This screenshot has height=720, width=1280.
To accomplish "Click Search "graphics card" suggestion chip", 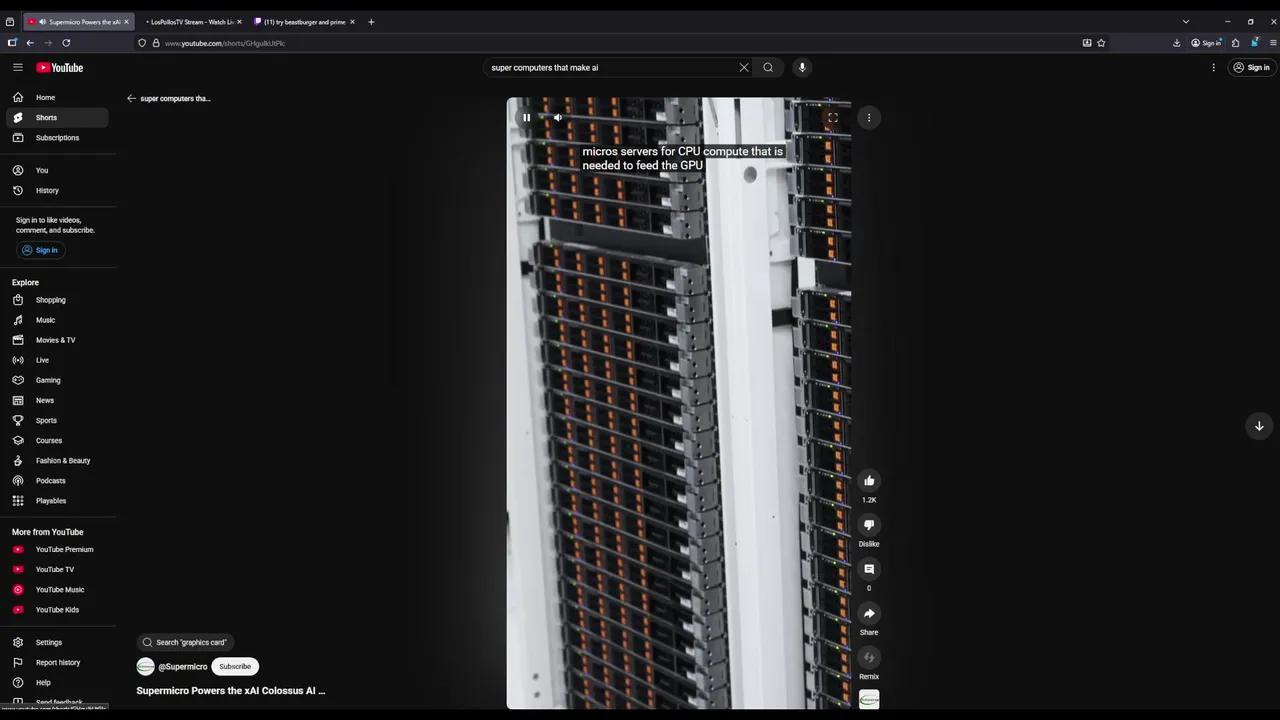I will [185, 642].
